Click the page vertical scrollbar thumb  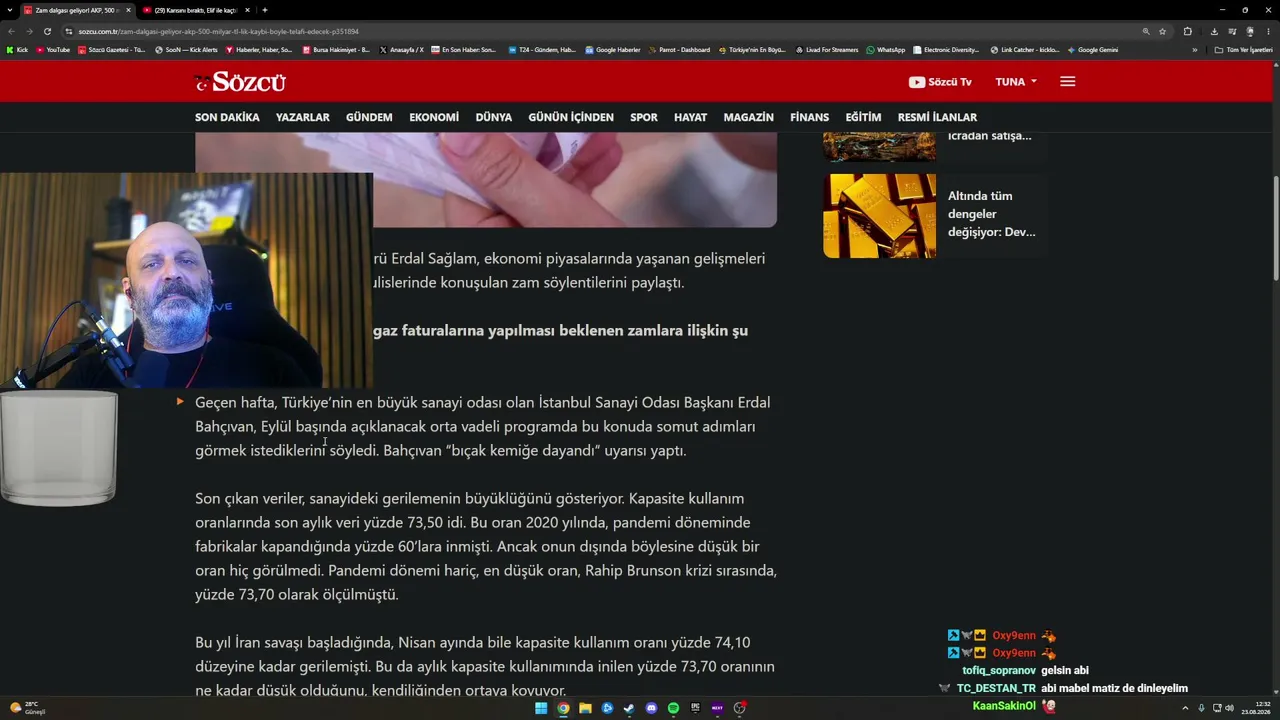coord(1275,228)
